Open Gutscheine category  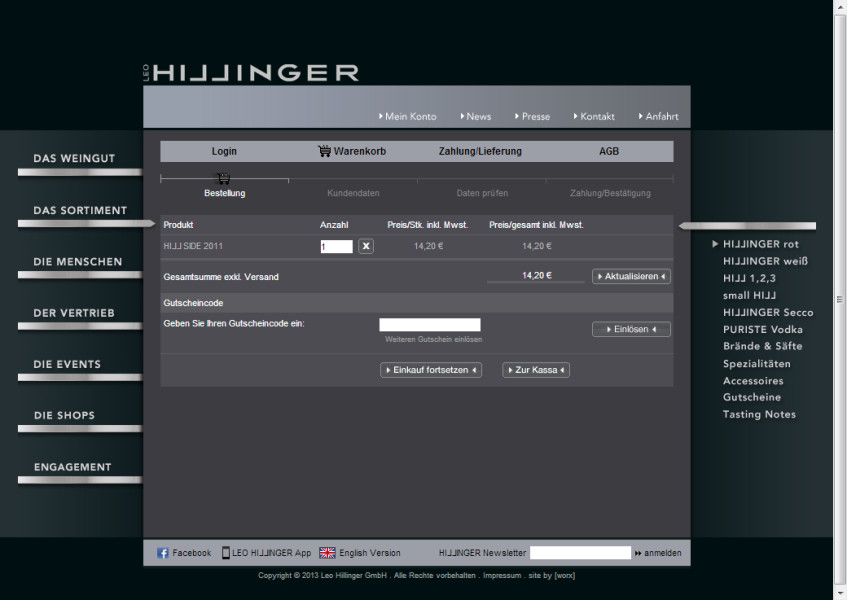[x=752, y=397]
